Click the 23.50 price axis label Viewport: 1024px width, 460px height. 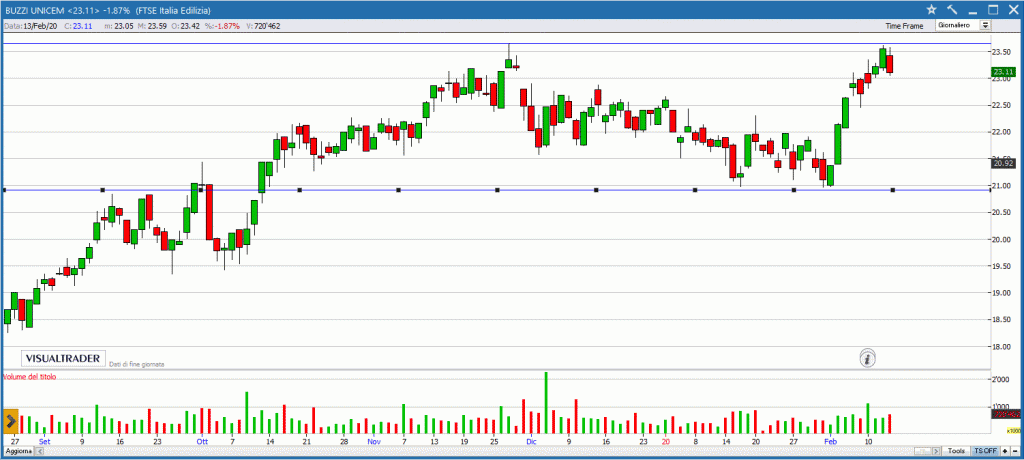[1002, 52]
